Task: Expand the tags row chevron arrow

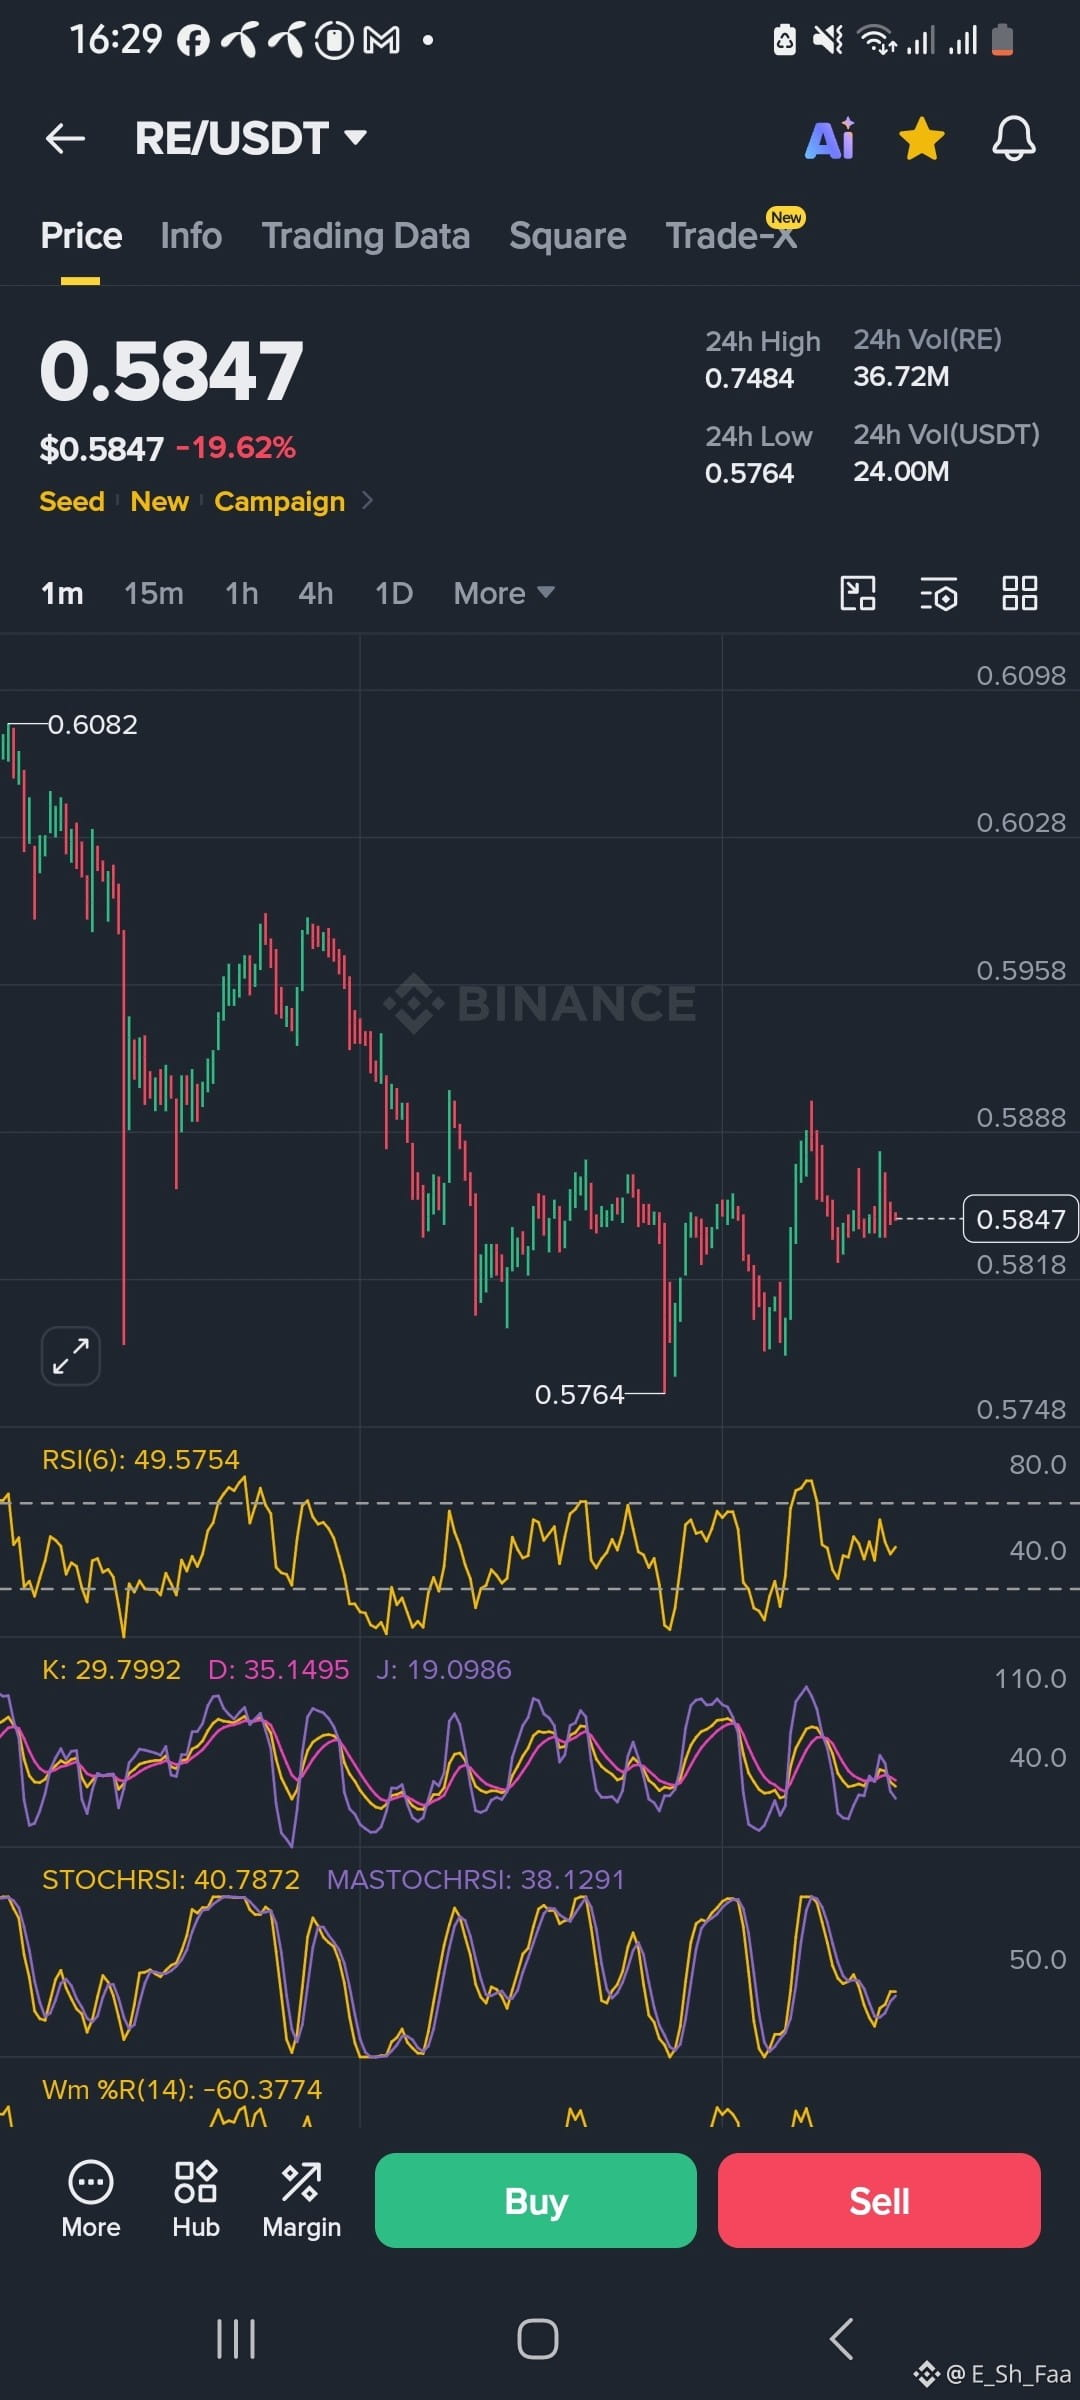Action: click(x=367, y=500)
